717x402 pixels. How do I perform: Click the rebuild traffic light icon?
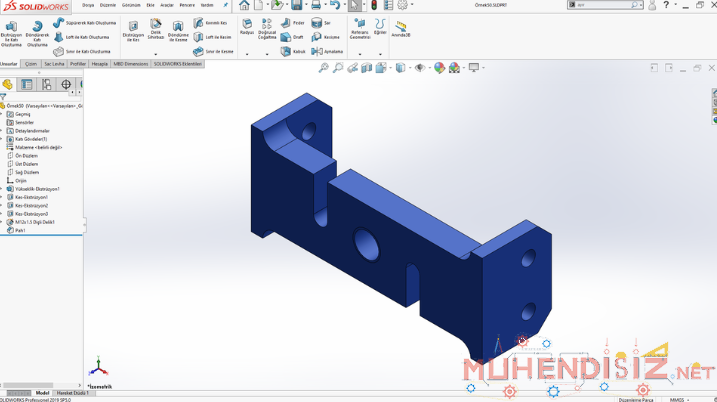pos(374,5)
